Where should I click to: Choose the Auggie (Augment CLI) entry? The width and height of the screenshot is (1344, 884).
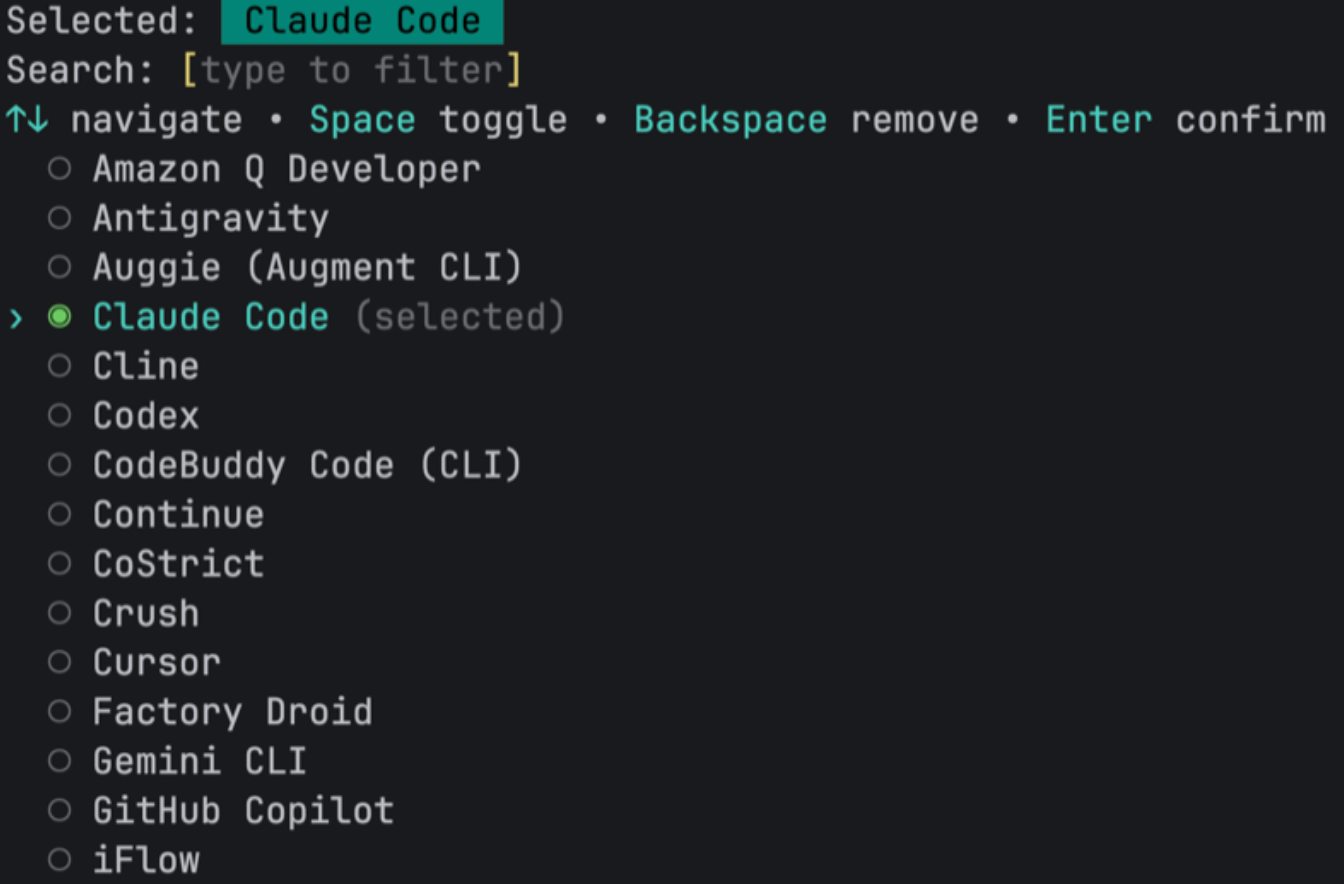coord(306,267)
